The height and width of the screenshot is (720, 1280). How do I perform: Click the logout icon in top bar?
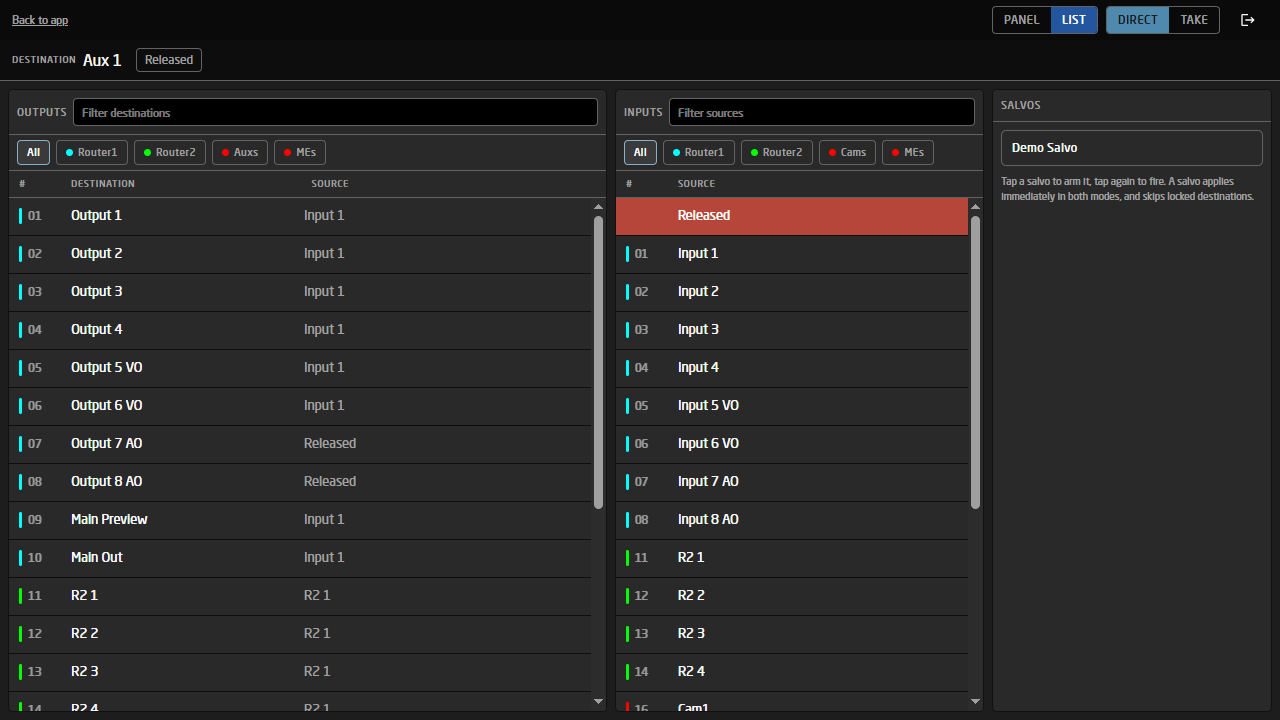[x=1248, y=20]
